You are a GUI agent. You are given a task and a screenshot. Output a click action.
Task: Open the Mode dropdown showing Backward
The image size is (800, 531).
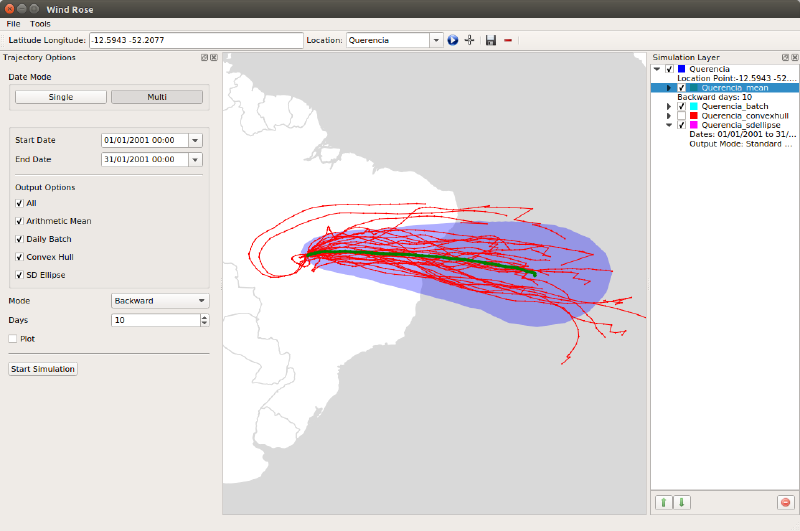(160, 300)
